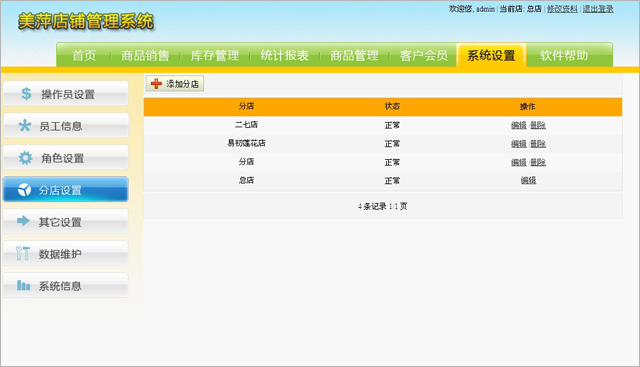Click 删除 link for 二七店

pyautogui.click(x=538, y=125)
